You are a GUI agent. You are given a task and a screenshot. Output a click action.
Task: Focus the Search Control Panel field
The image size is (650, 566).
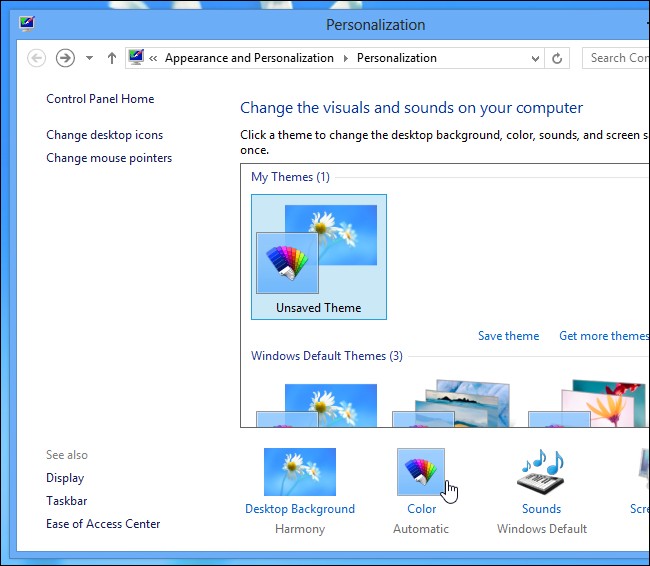click(616, 58)
